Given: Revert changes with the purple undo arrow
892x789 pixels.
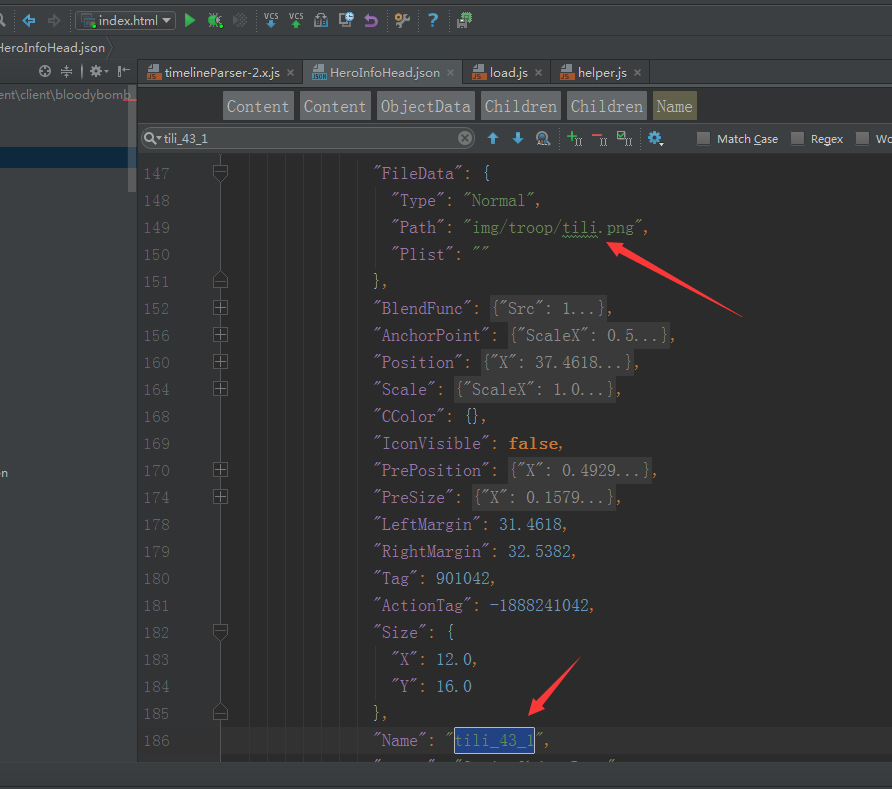Looking at the screenshot, I should pos(371,20).
